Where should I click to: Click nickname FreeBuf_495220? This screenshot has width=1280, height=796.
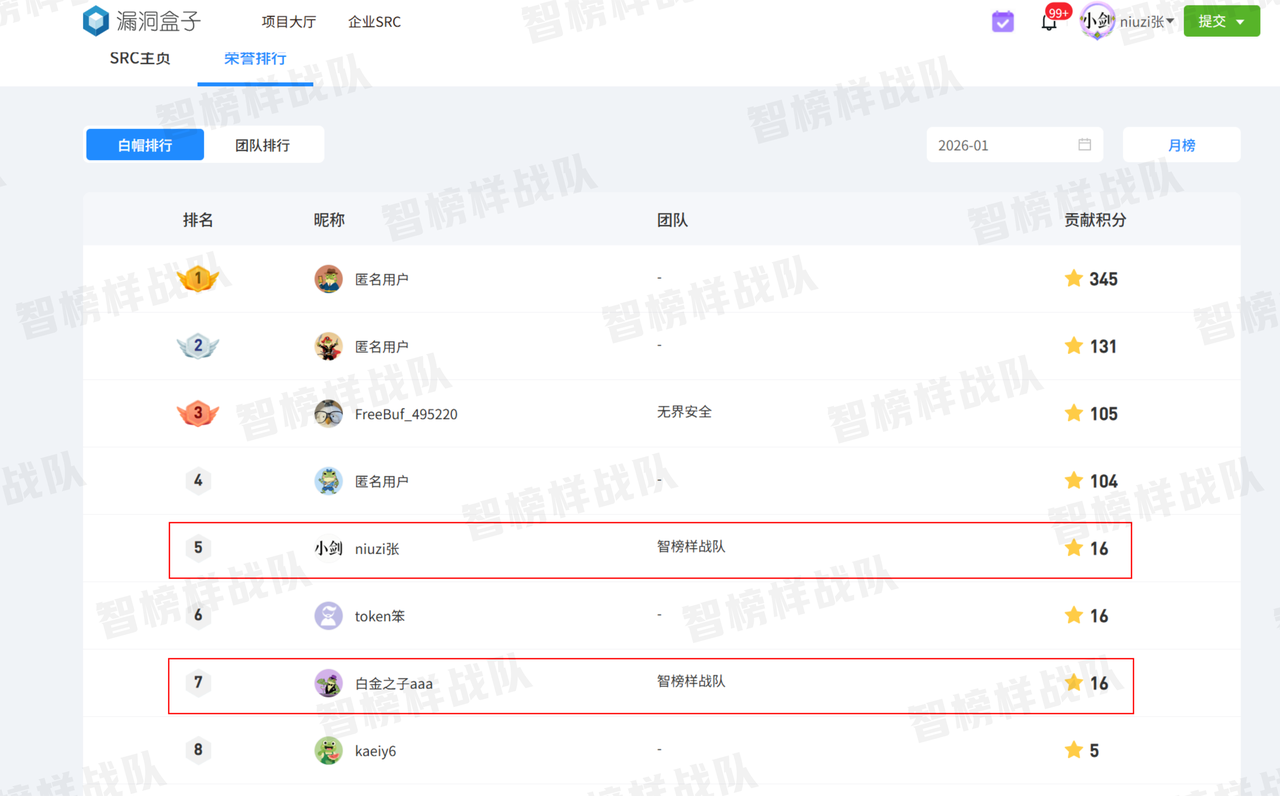click(x=406, y=414)
